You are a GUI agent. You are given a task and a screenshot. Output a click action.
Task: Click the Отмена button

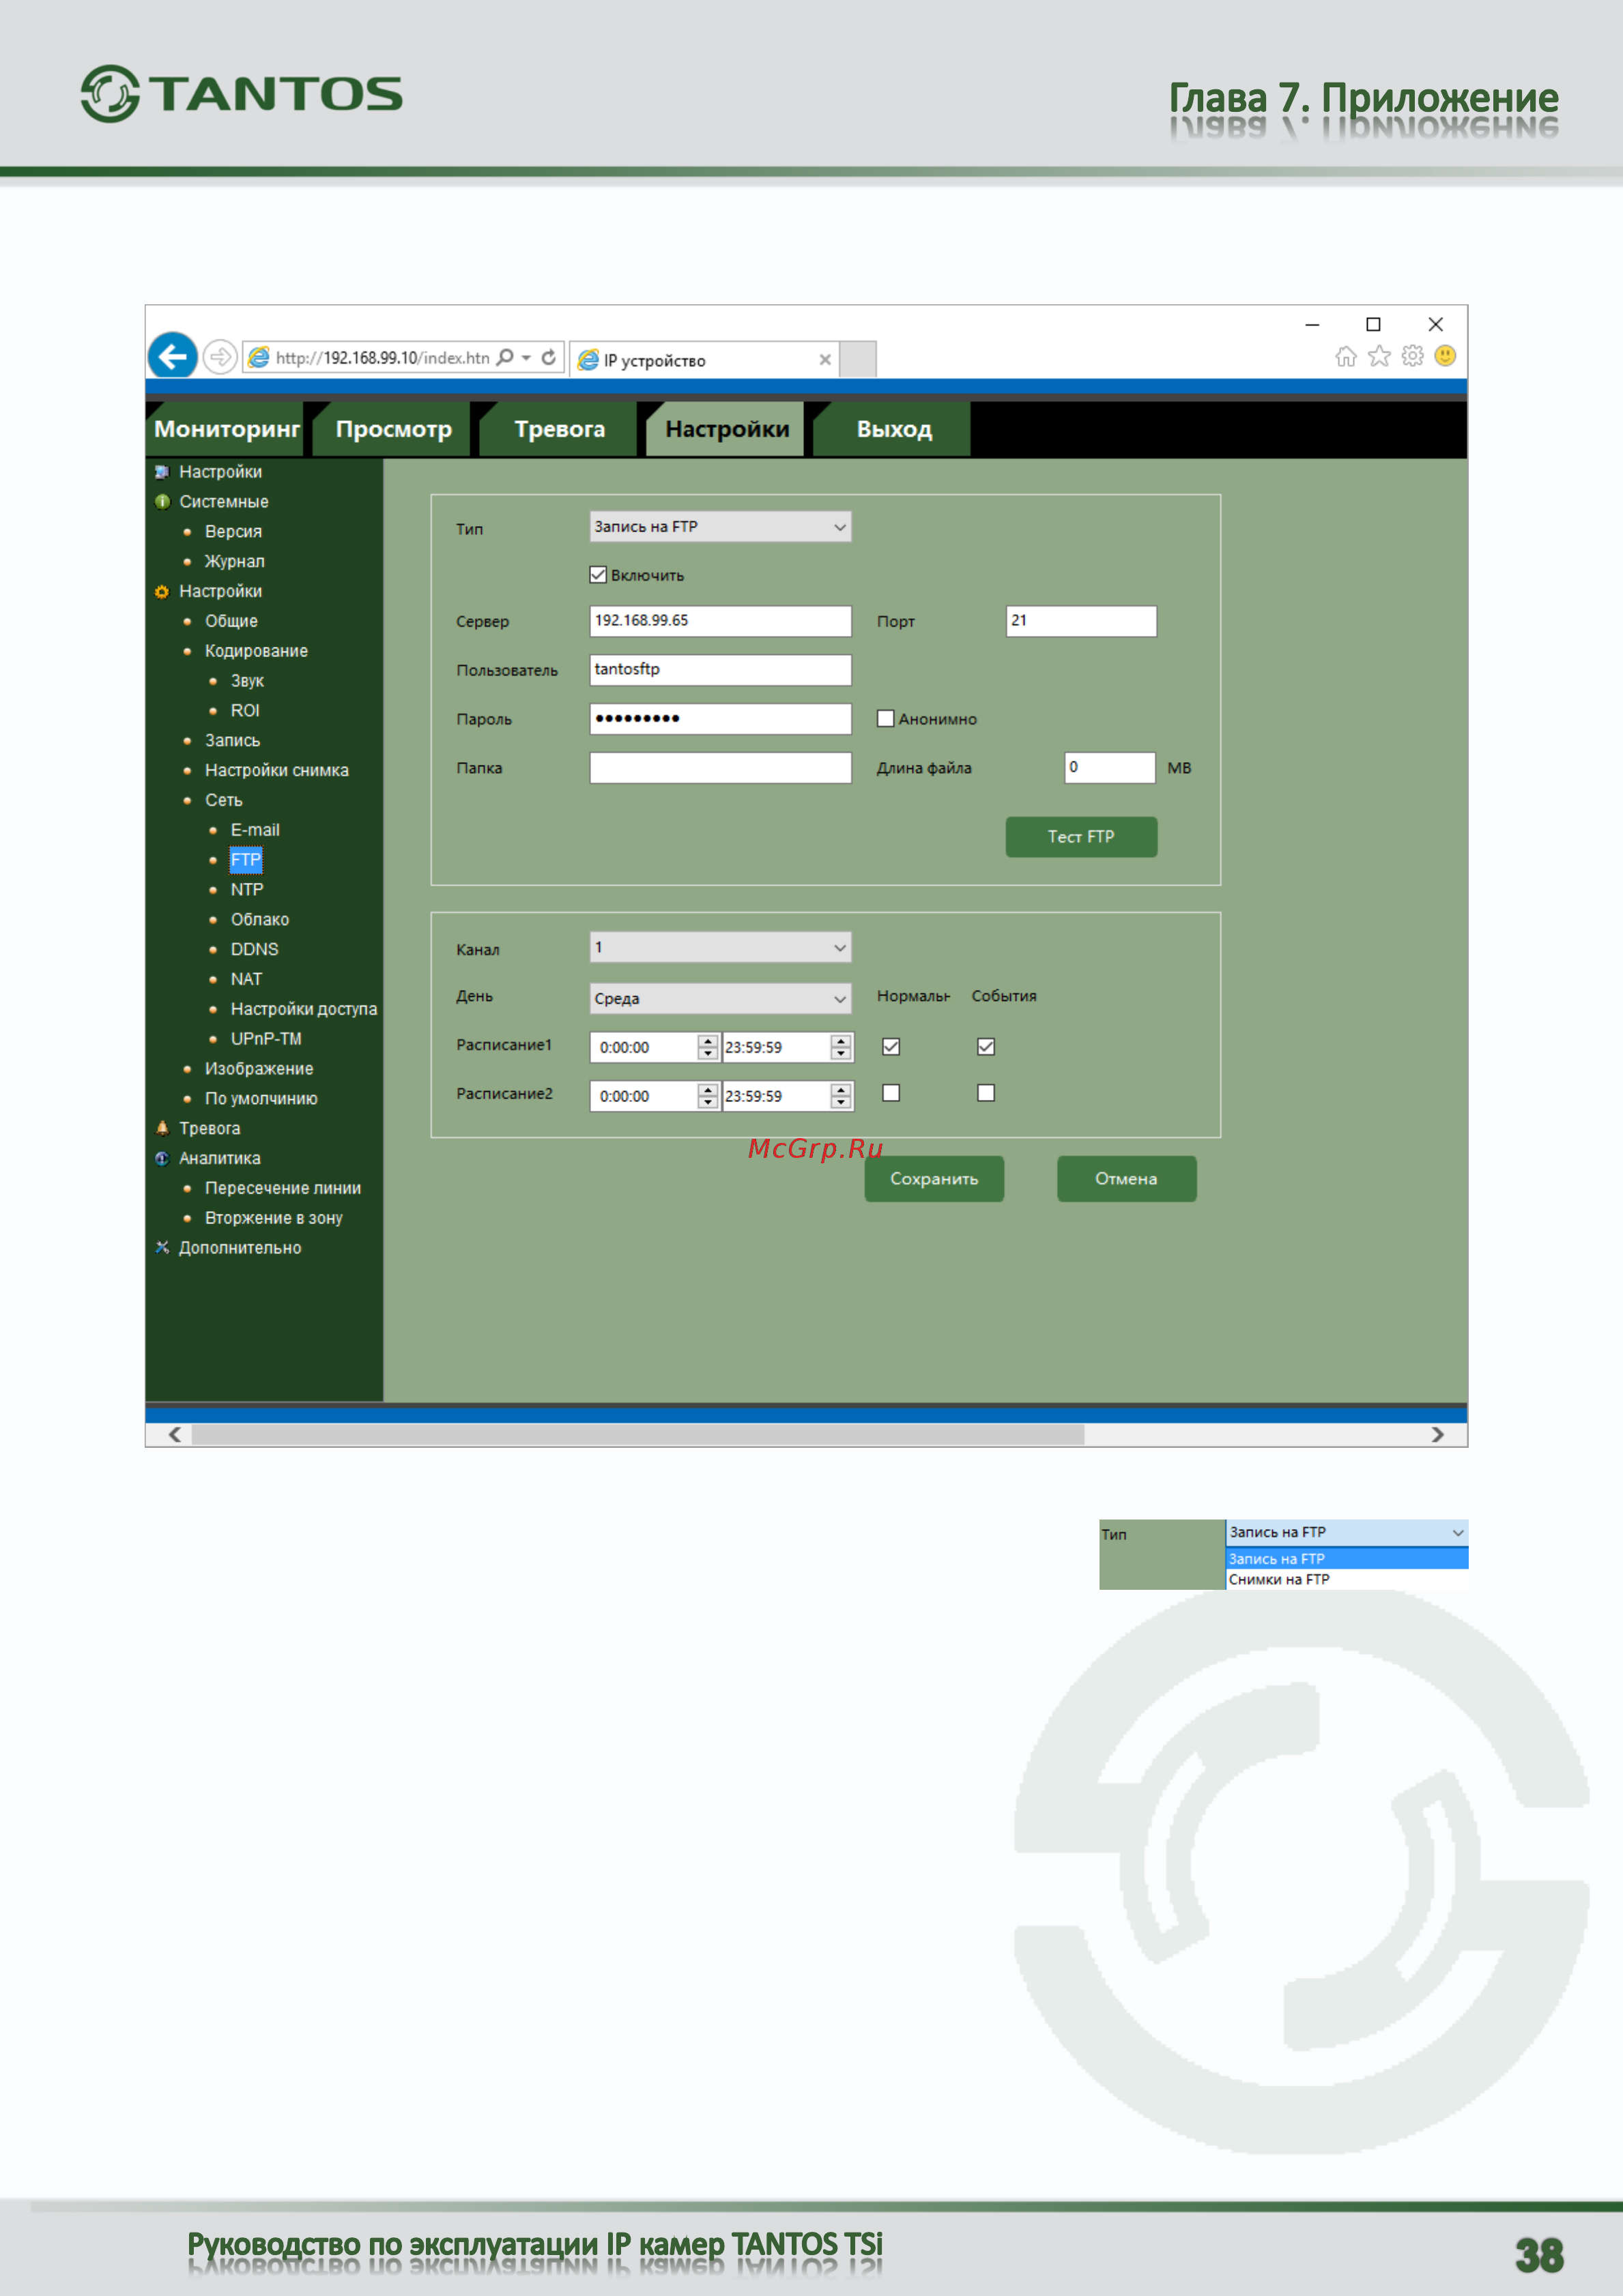pyautogui.click(x=1126, y=1179)
